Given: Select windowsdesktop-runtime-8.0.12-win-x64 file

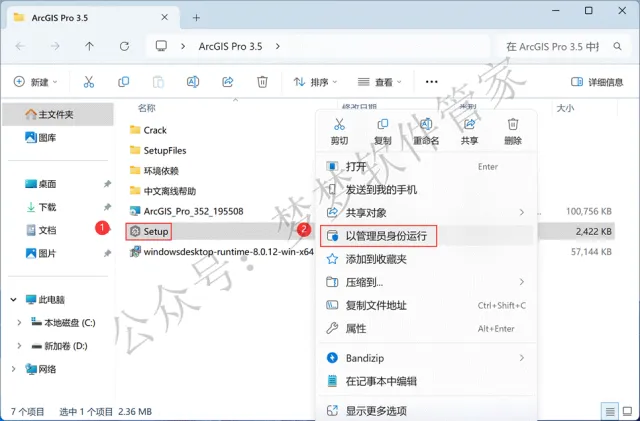Looking at the screenshot, I should coord(222,252).
